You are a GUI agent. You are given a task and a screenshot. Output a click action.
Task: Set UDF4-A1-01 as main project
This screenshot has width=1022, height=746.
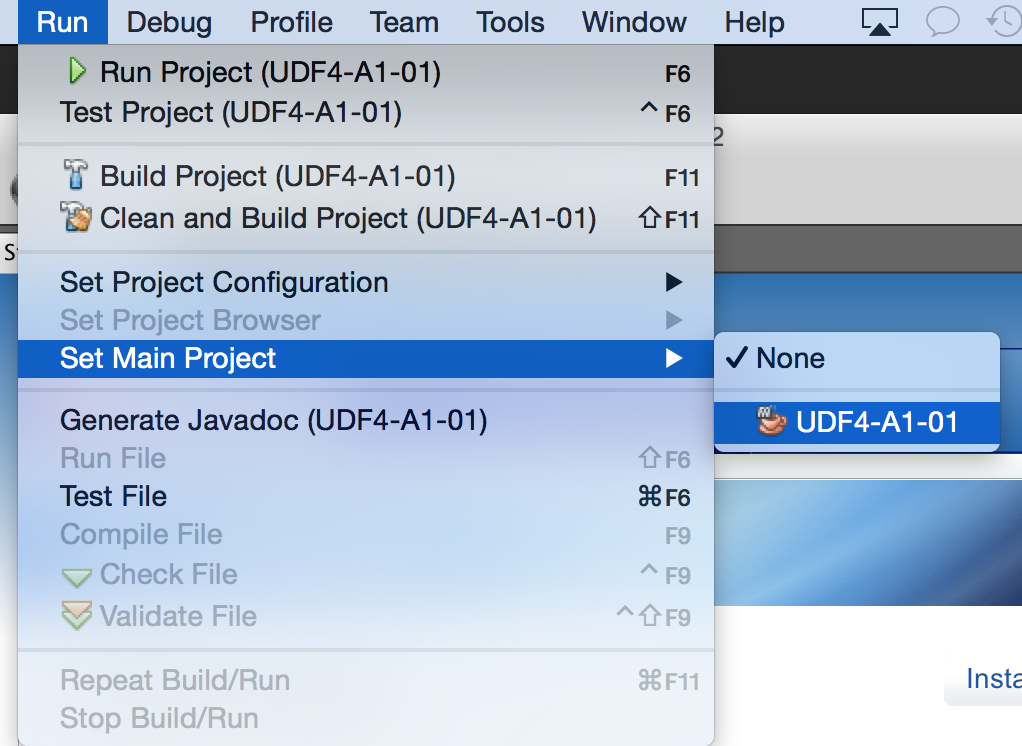pyautogui.click(x=857, y=422)
